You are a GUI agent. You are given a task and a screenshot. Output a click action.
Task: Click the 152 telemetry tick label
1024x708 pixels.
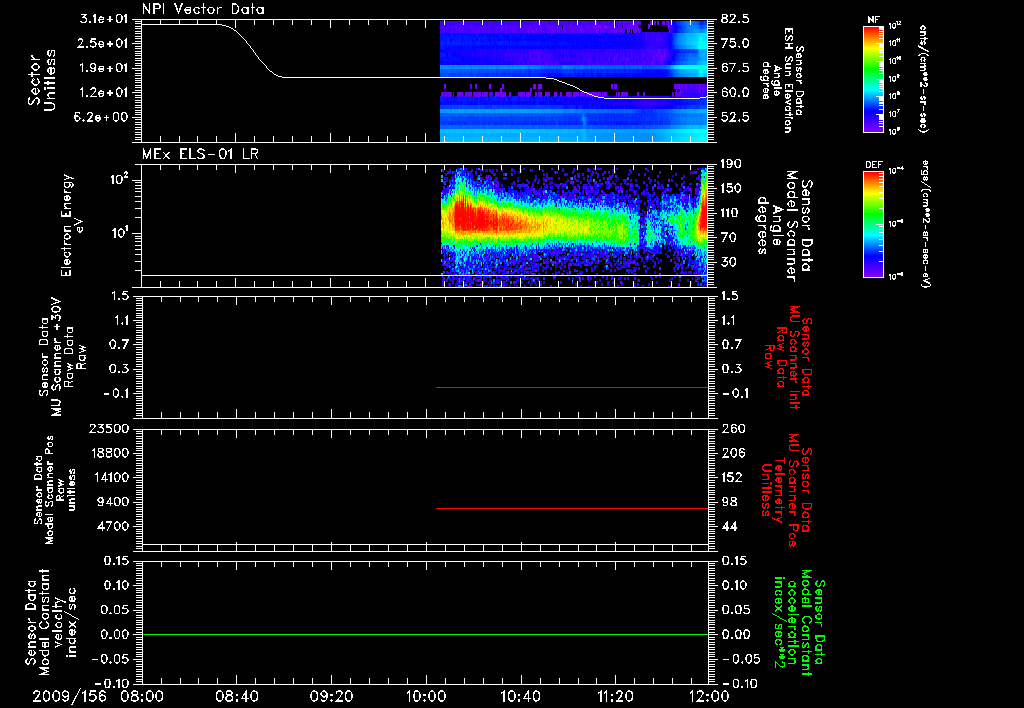pos(732,477)
